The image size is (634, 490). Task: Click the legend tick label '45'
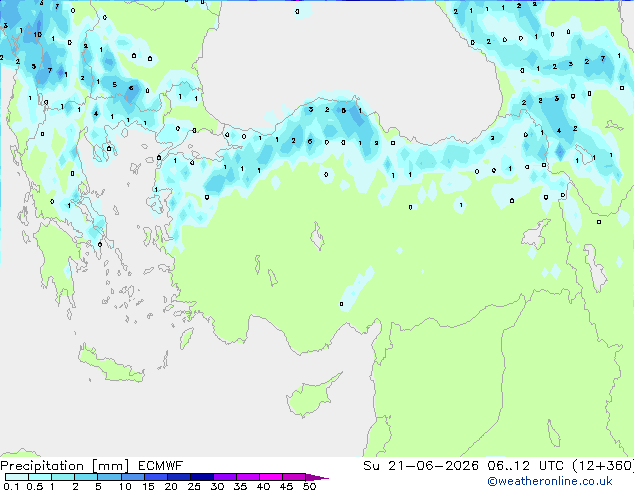286,486
